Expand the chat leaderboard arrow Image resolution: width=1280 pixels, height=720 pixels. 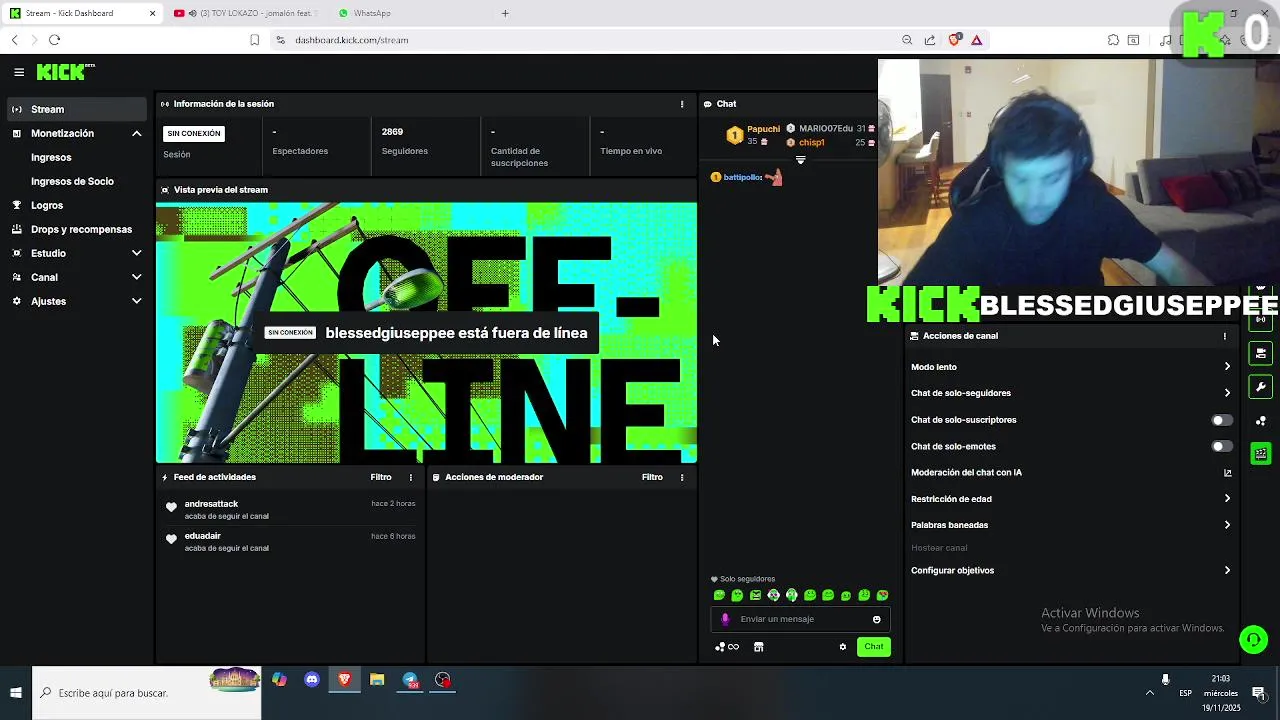tap(800, 160)
